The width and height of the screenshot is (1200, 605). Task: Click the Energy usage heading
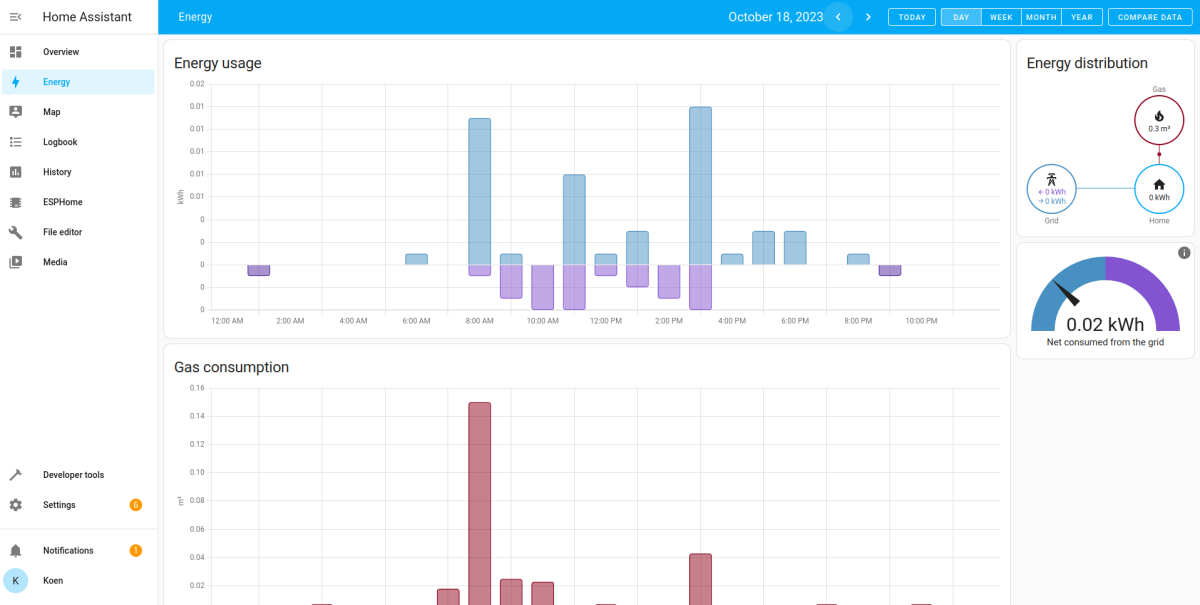click(218, 63)
